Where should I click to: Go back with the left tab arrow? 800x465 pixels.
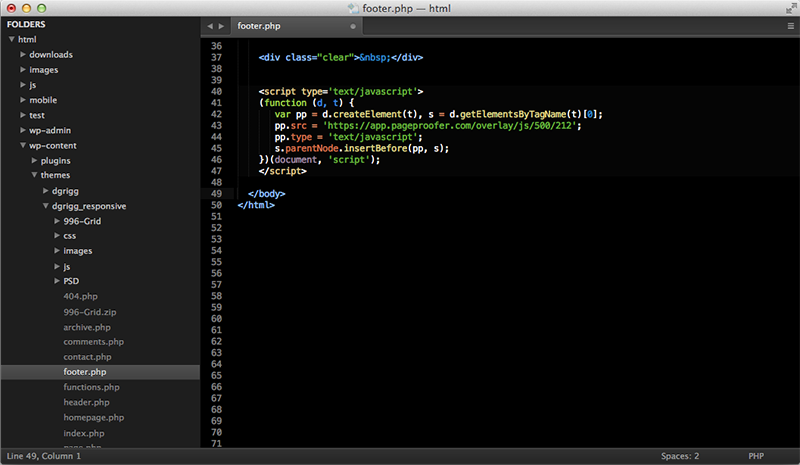coord(210,26)
